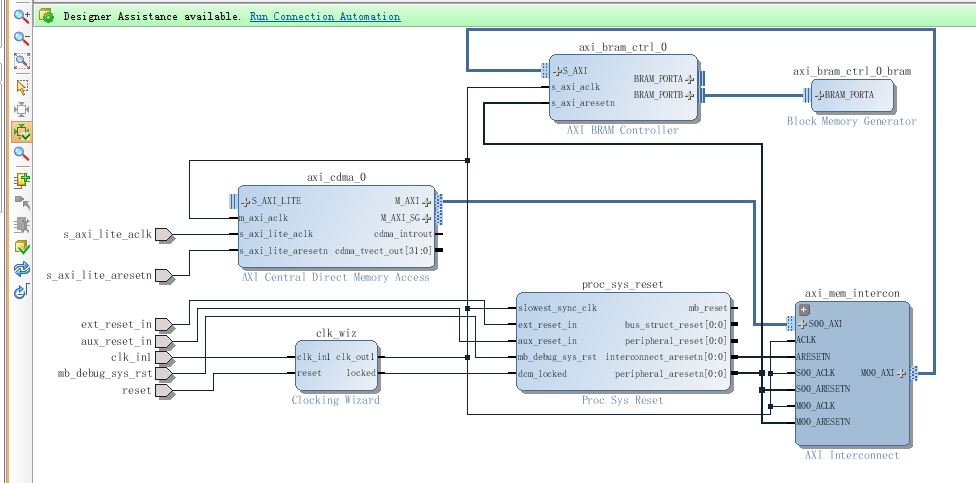Select the clk_wiz Clocking Wizard block
976x483 pixels.
(336, 366)
